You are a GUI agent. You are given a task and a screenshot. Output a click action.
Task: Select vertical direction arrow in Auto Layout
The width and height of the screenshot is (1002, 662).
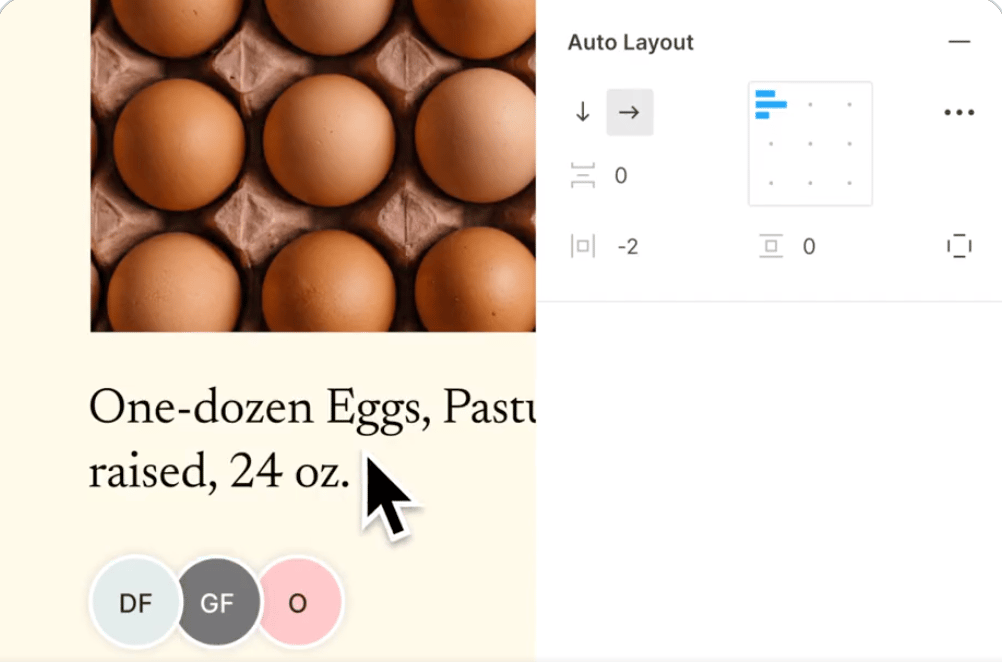click(x=582, y=112)
